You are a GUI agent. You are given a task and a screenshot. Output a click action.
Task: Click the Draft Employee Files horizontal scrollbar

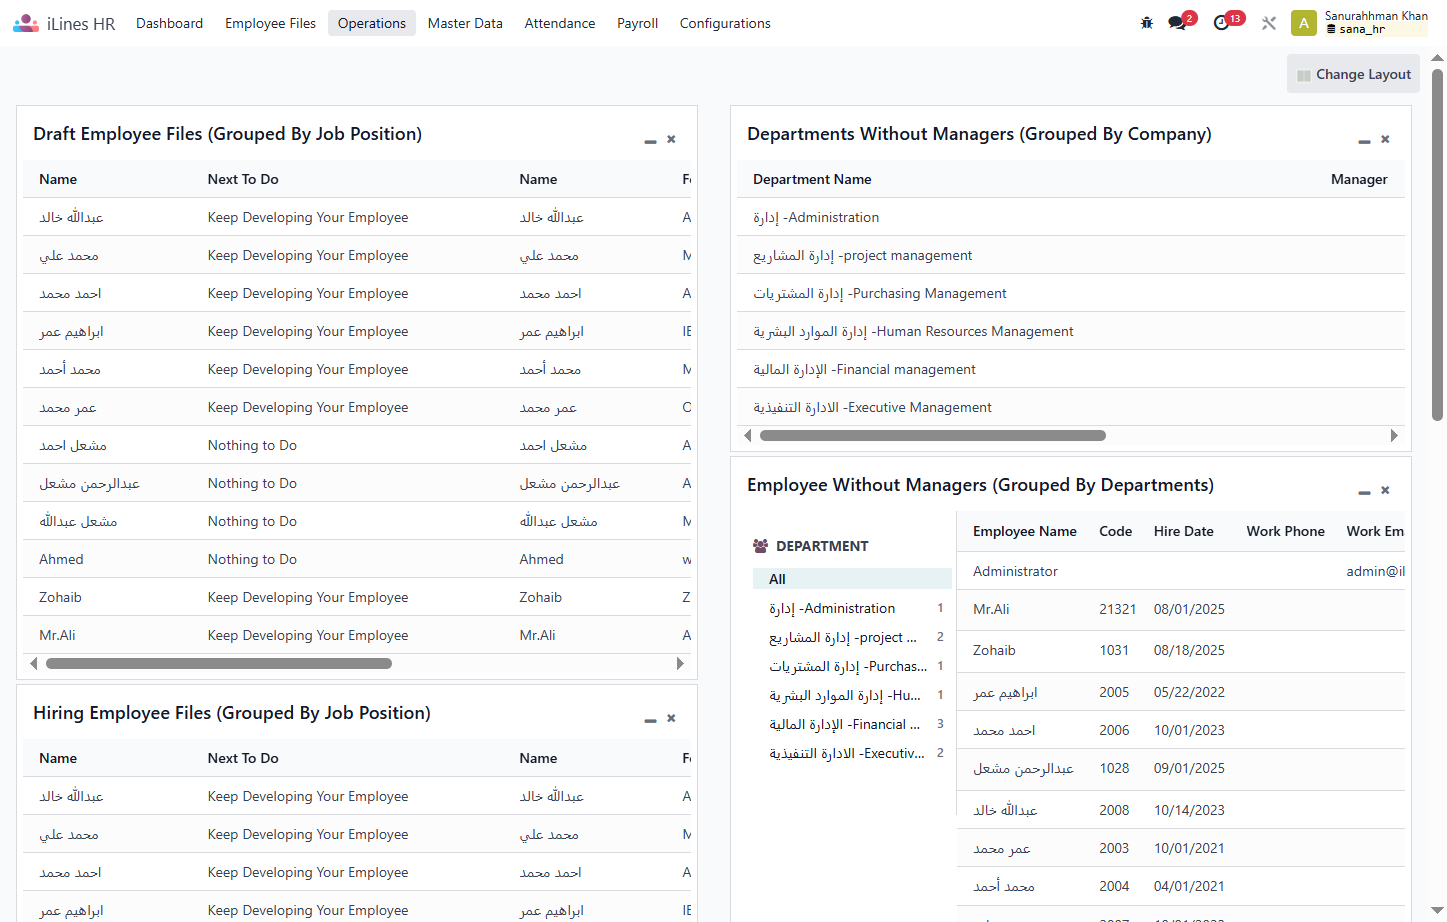coord(219,663)
